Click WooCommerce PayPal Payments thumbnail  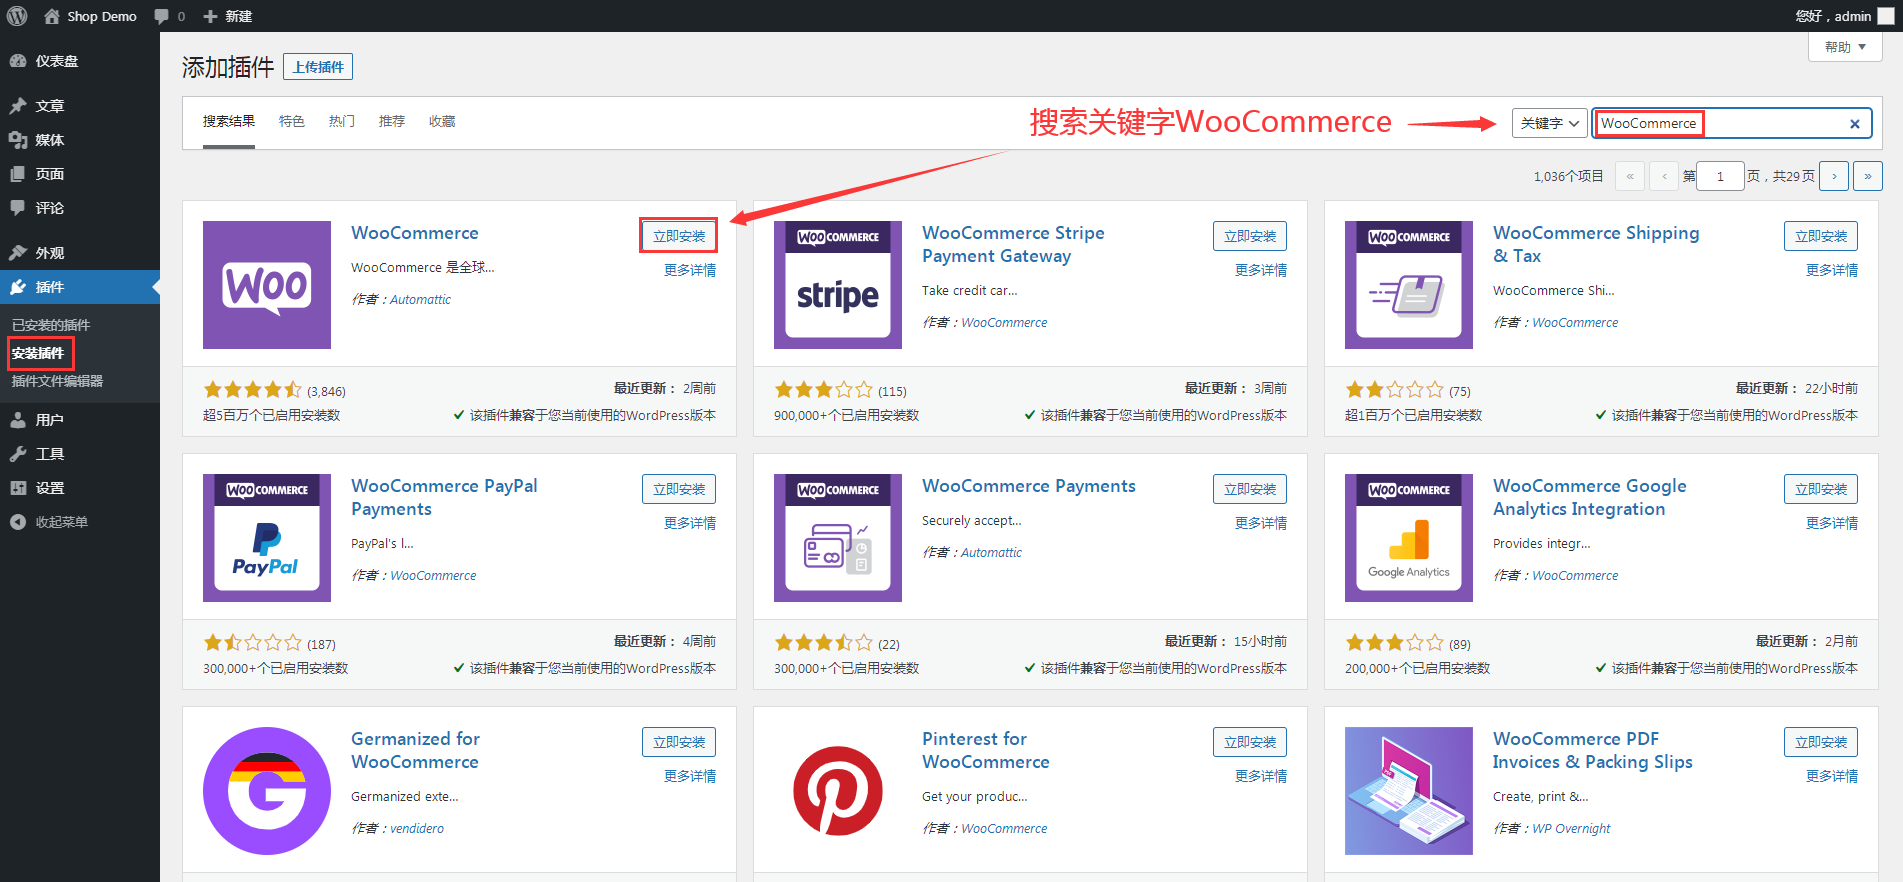tap(267, 538)
